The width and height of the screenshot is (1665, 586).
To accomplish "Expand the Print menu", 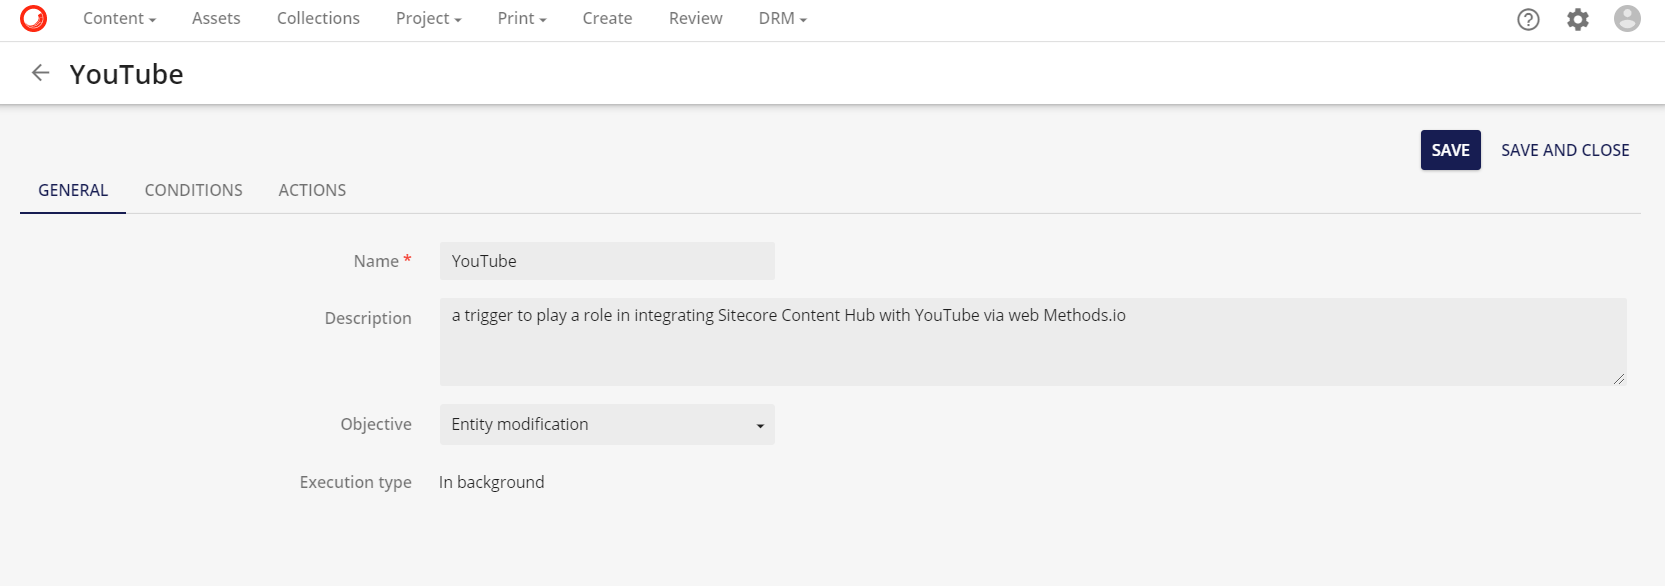I will [522, 18].
